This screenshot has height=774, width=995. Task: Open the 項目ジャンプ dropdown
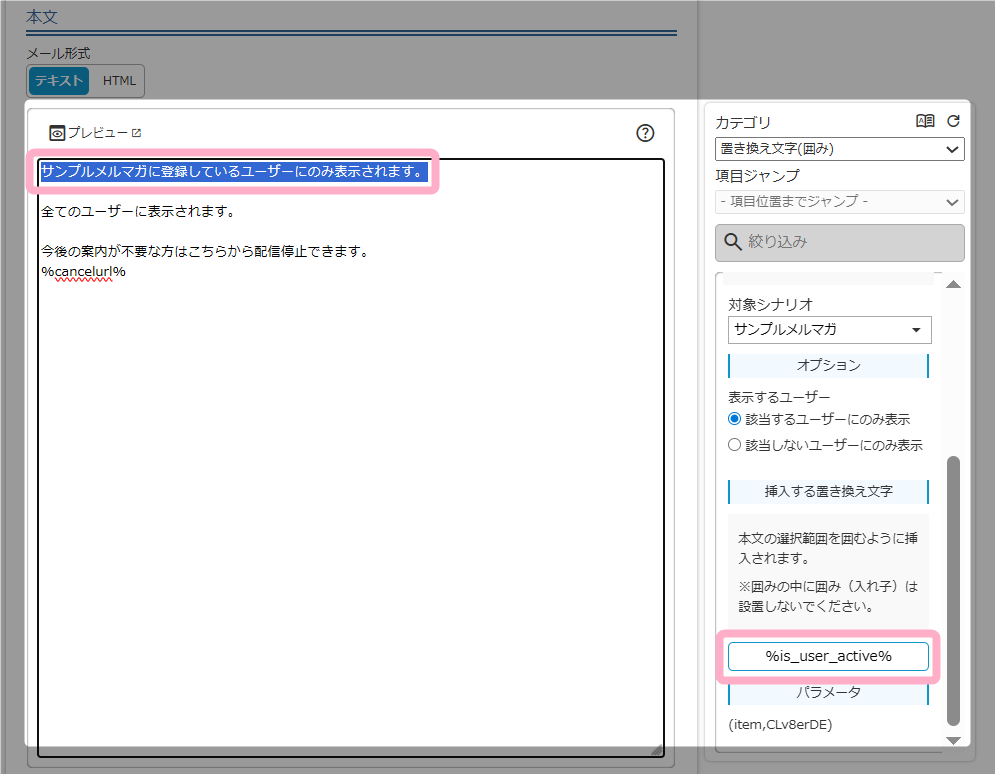[x=840, y=202]
